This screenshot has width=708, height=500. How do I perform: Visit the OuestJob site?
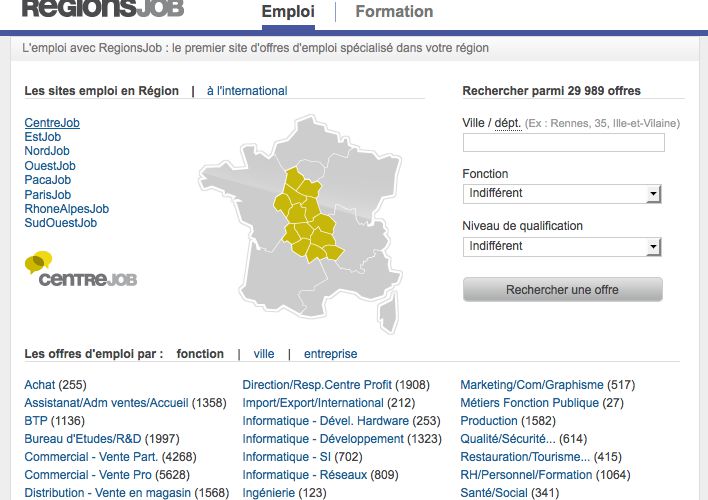tap(50, 166)
